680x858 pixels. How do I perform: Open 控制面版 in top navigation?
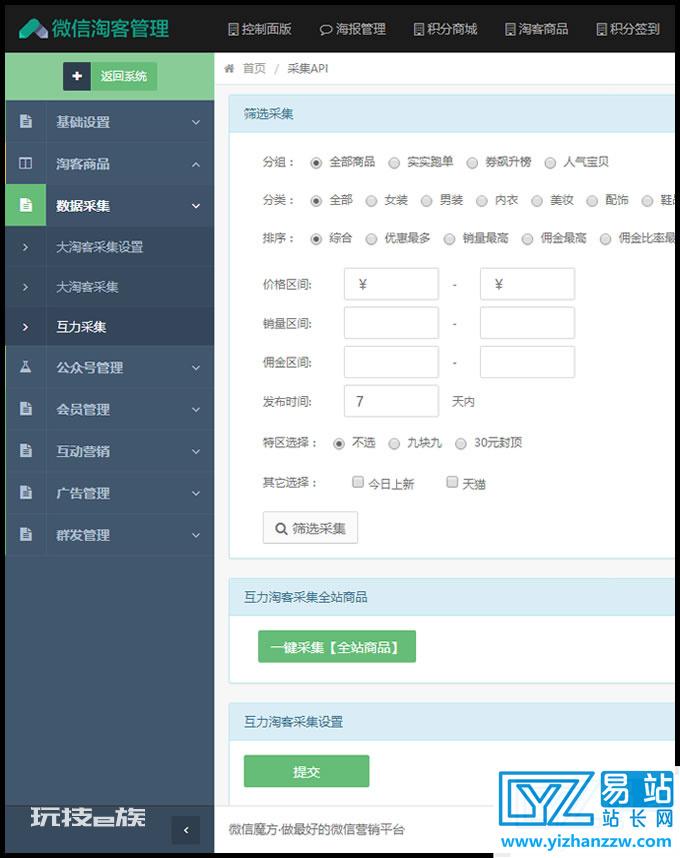coord(260,29)
